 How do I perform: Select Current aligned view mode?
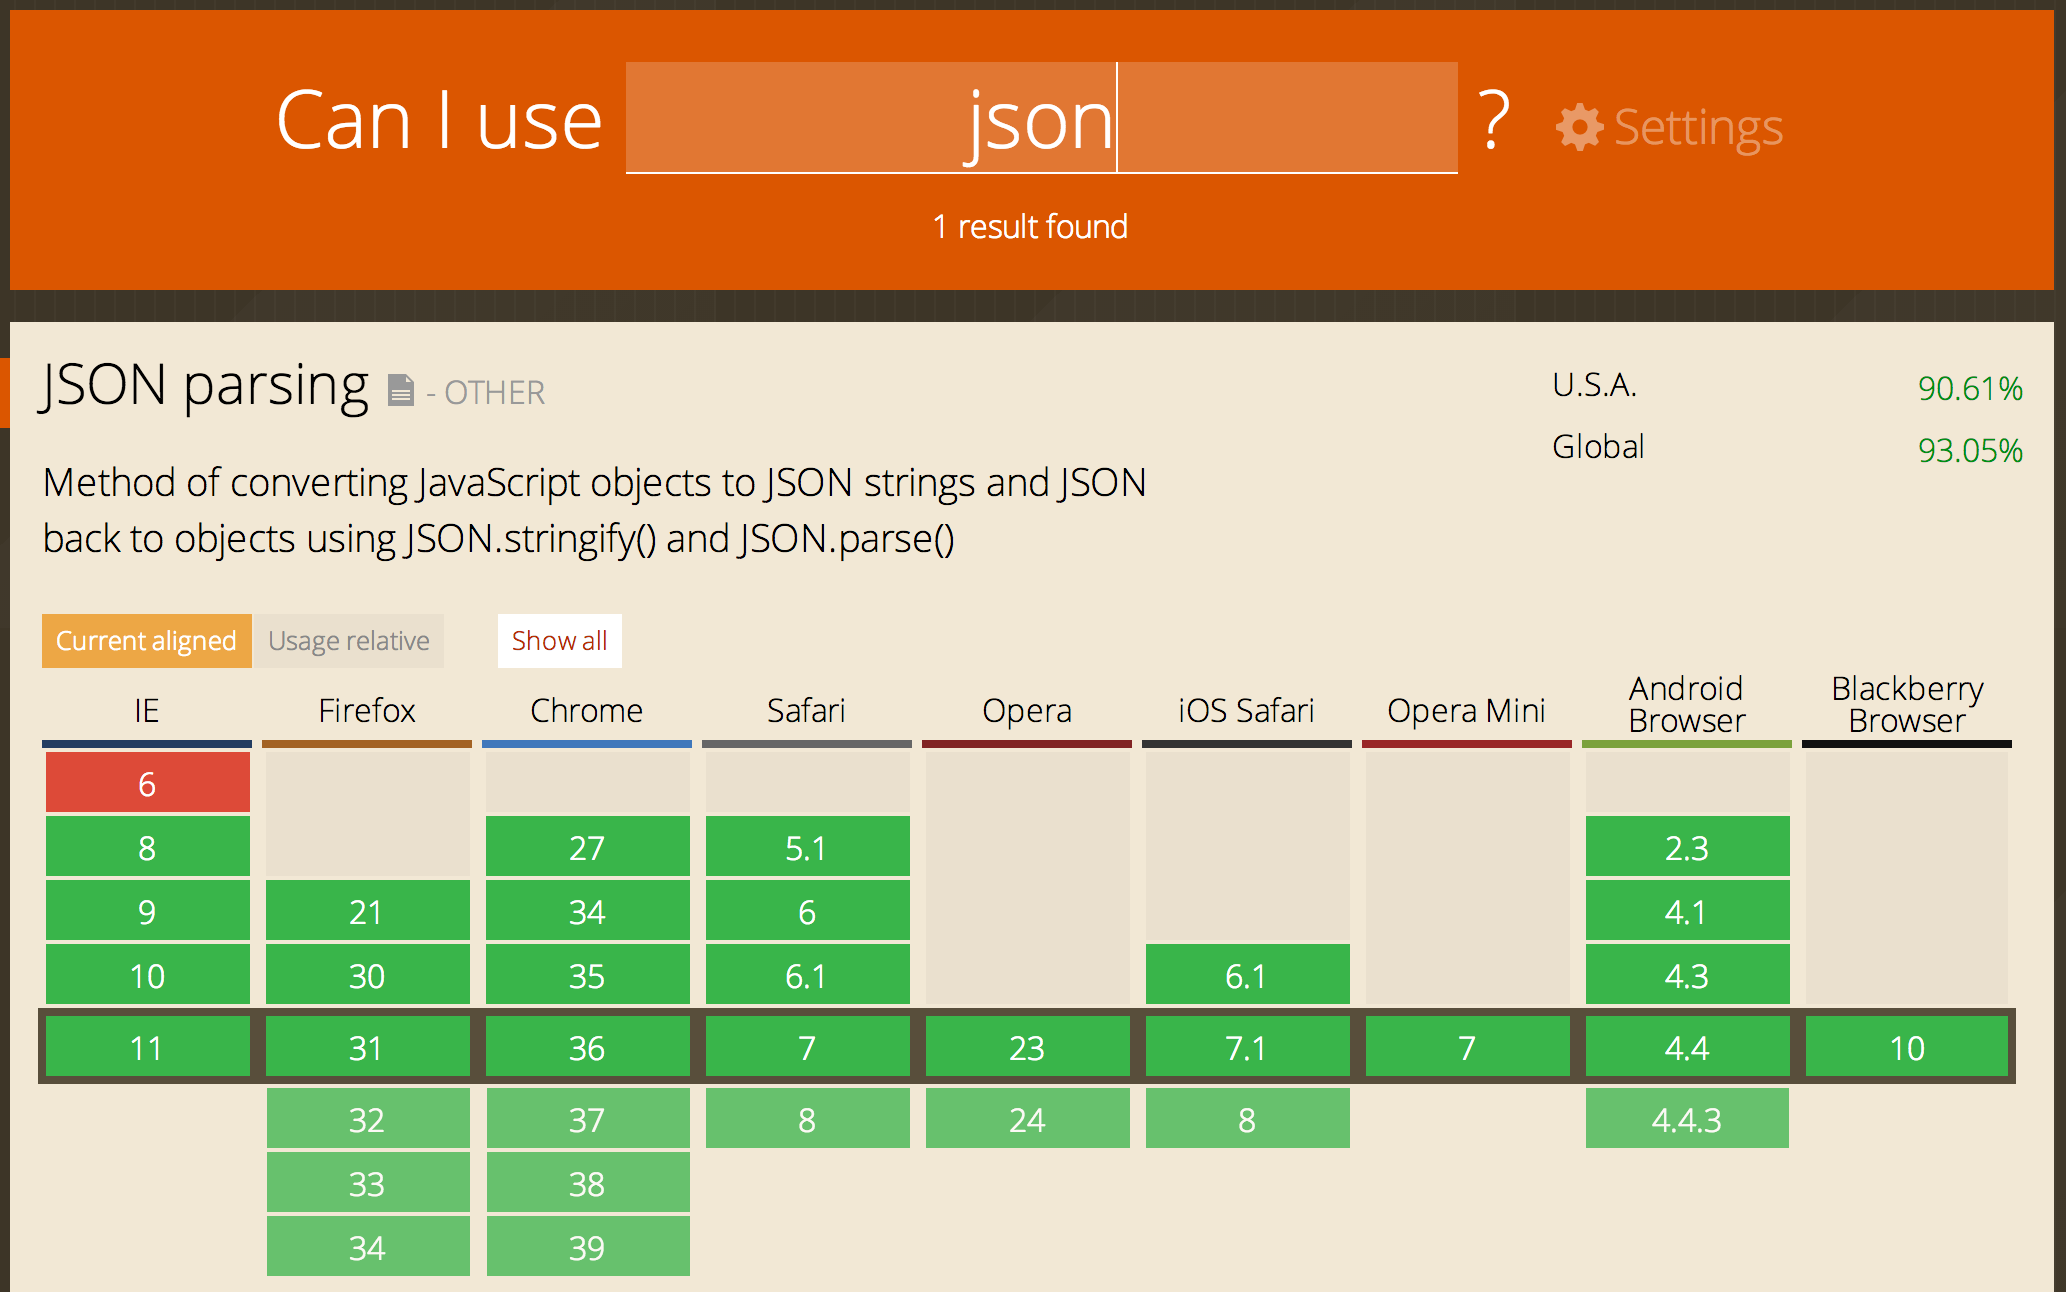[146, 641]
